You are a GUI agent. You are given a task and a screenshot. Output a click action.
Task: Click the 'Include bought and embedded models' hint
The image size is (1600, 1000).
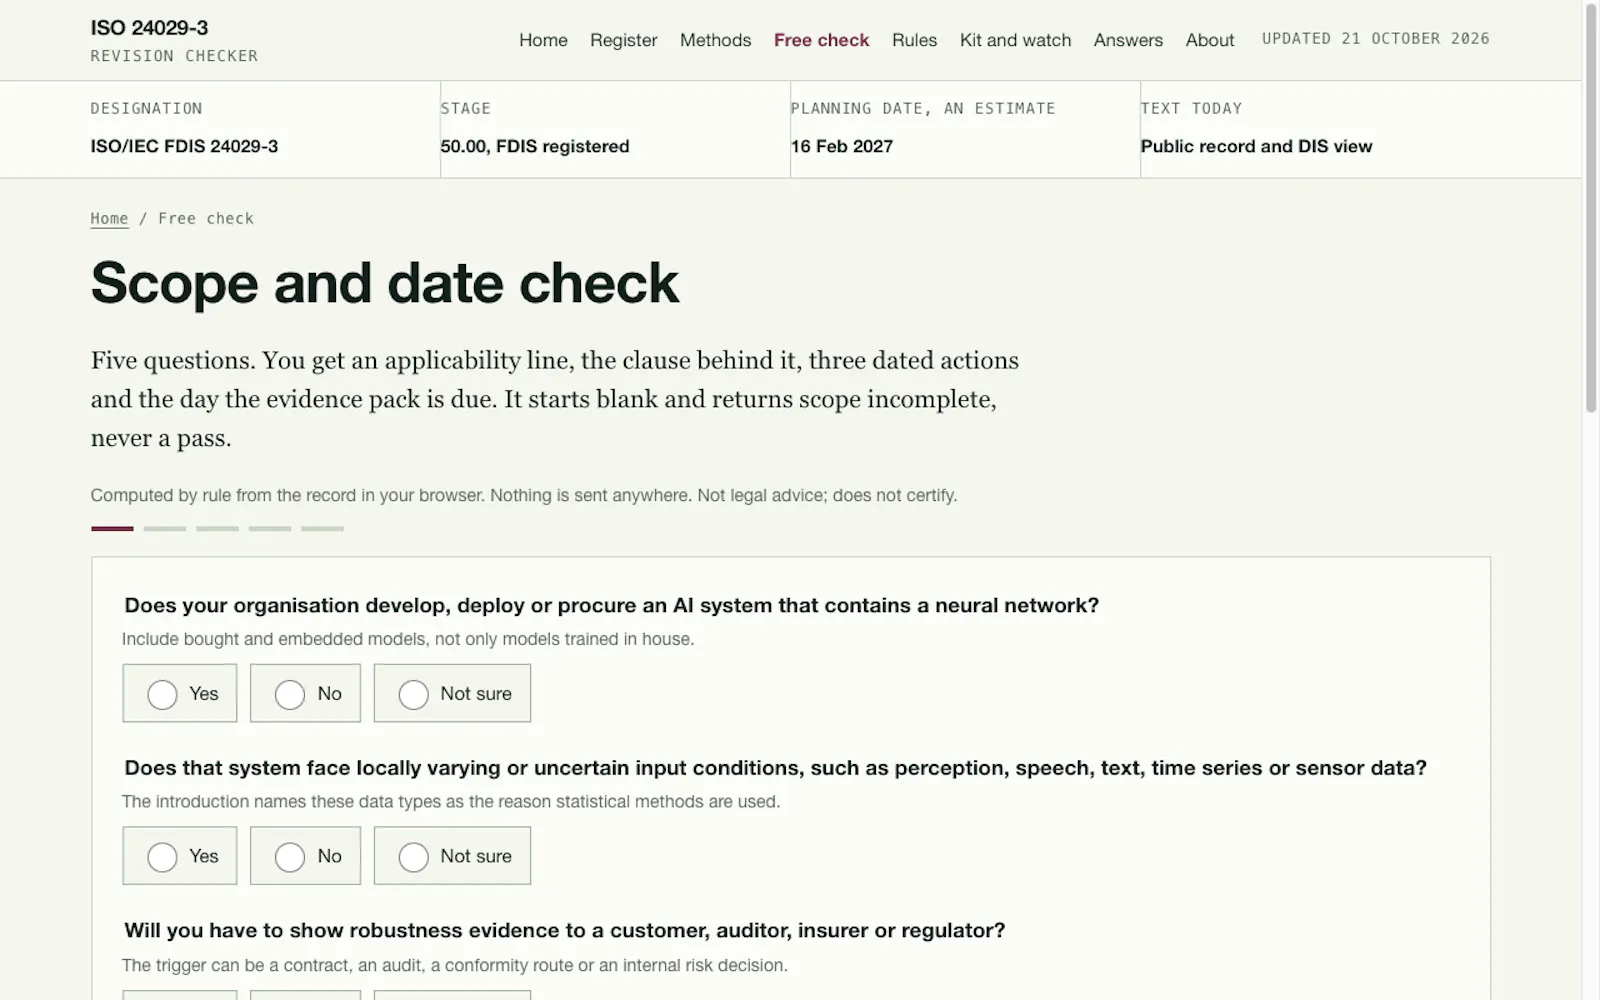pos(408,639)
